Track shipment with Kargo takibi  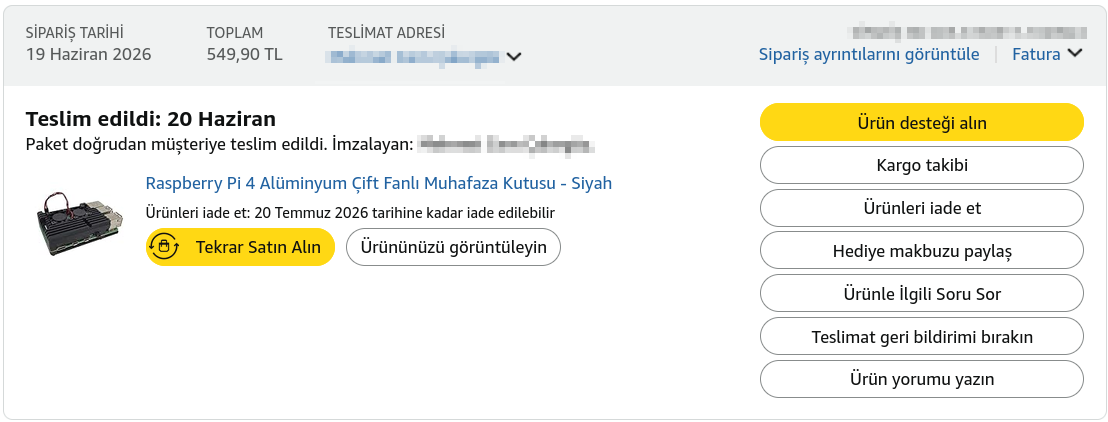[x=921, y=165]
